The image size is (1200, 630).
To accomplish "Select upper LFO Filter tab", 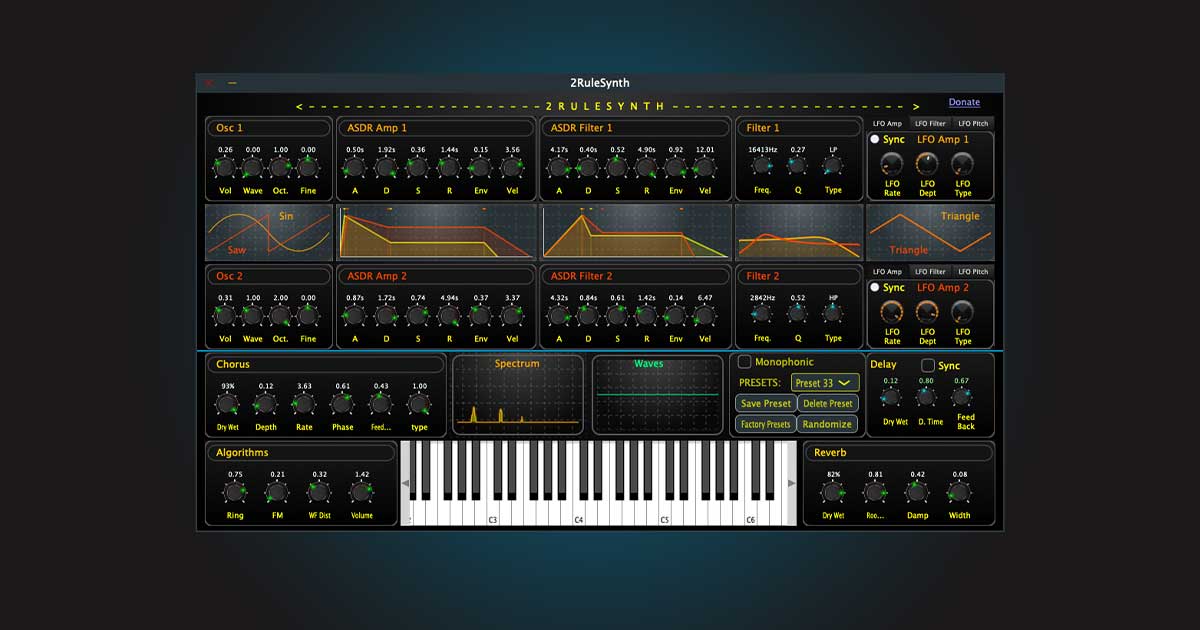I will (930, 124).
